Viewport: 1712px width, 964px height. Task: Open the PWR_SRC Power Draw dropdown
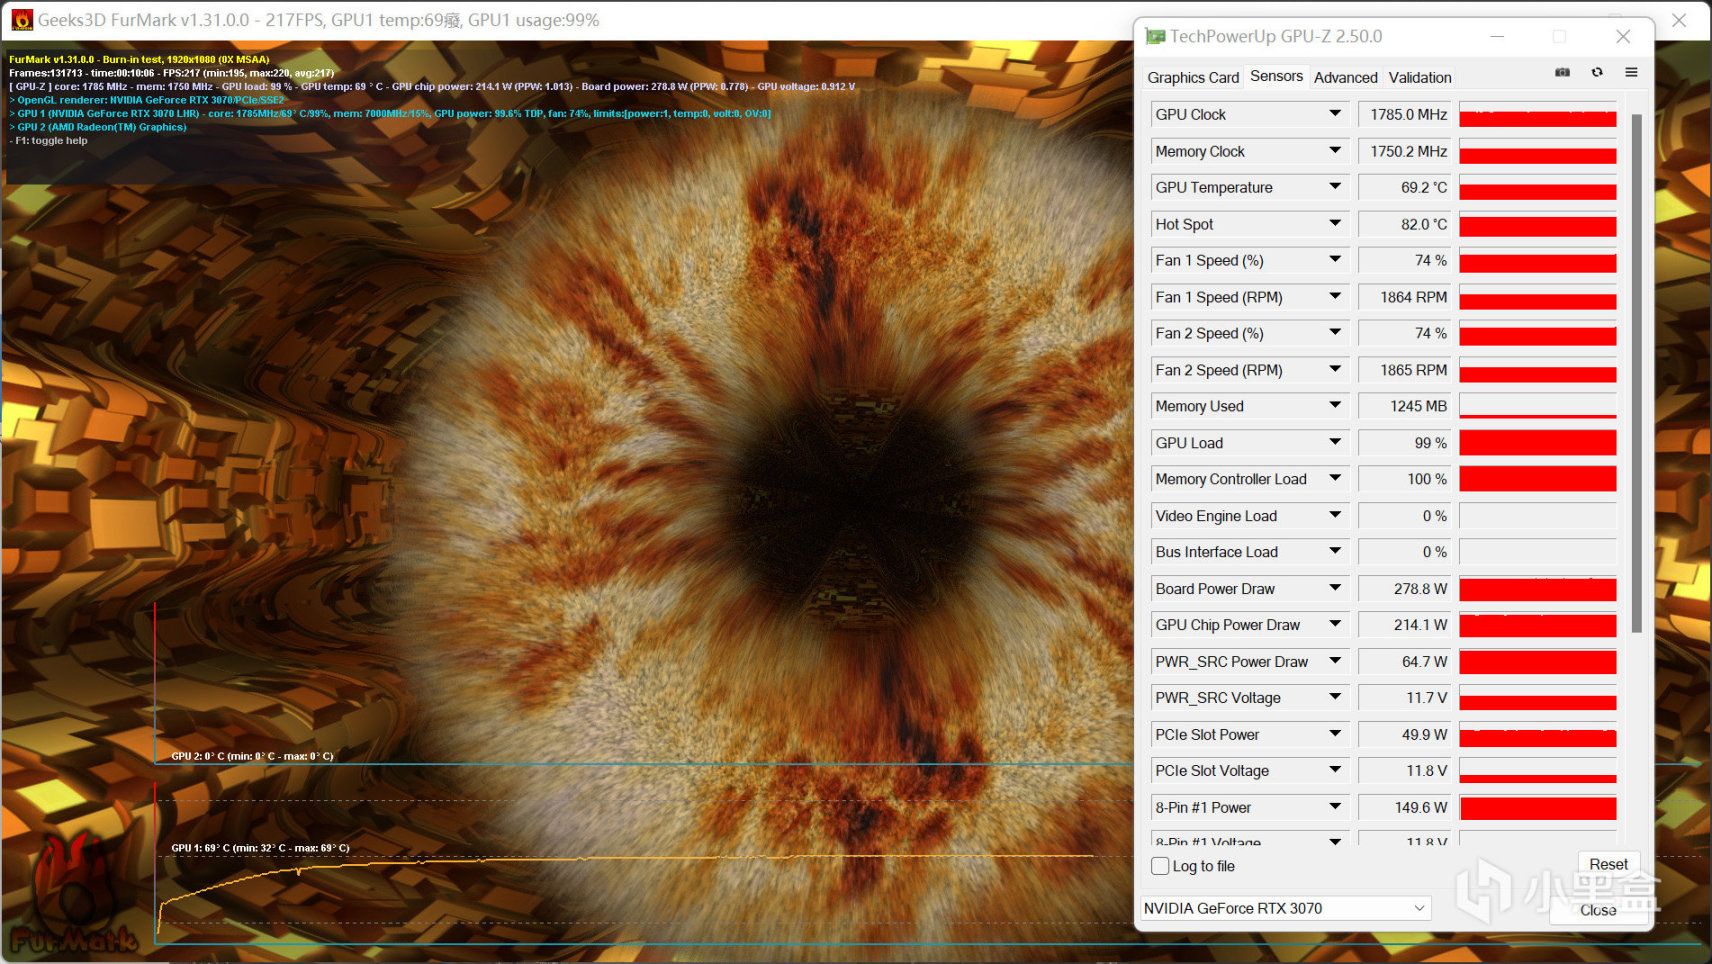(1335, 662)
